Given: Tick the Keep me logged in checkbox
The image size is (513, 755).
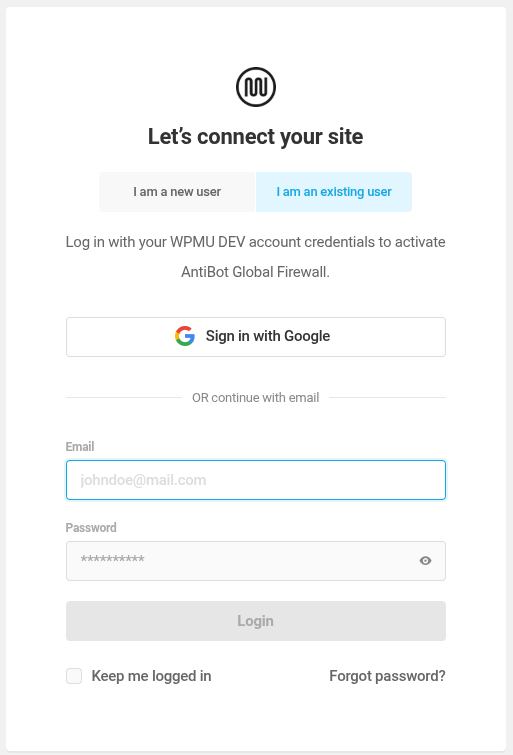Looking at the screenshot, I should [74, 676].
